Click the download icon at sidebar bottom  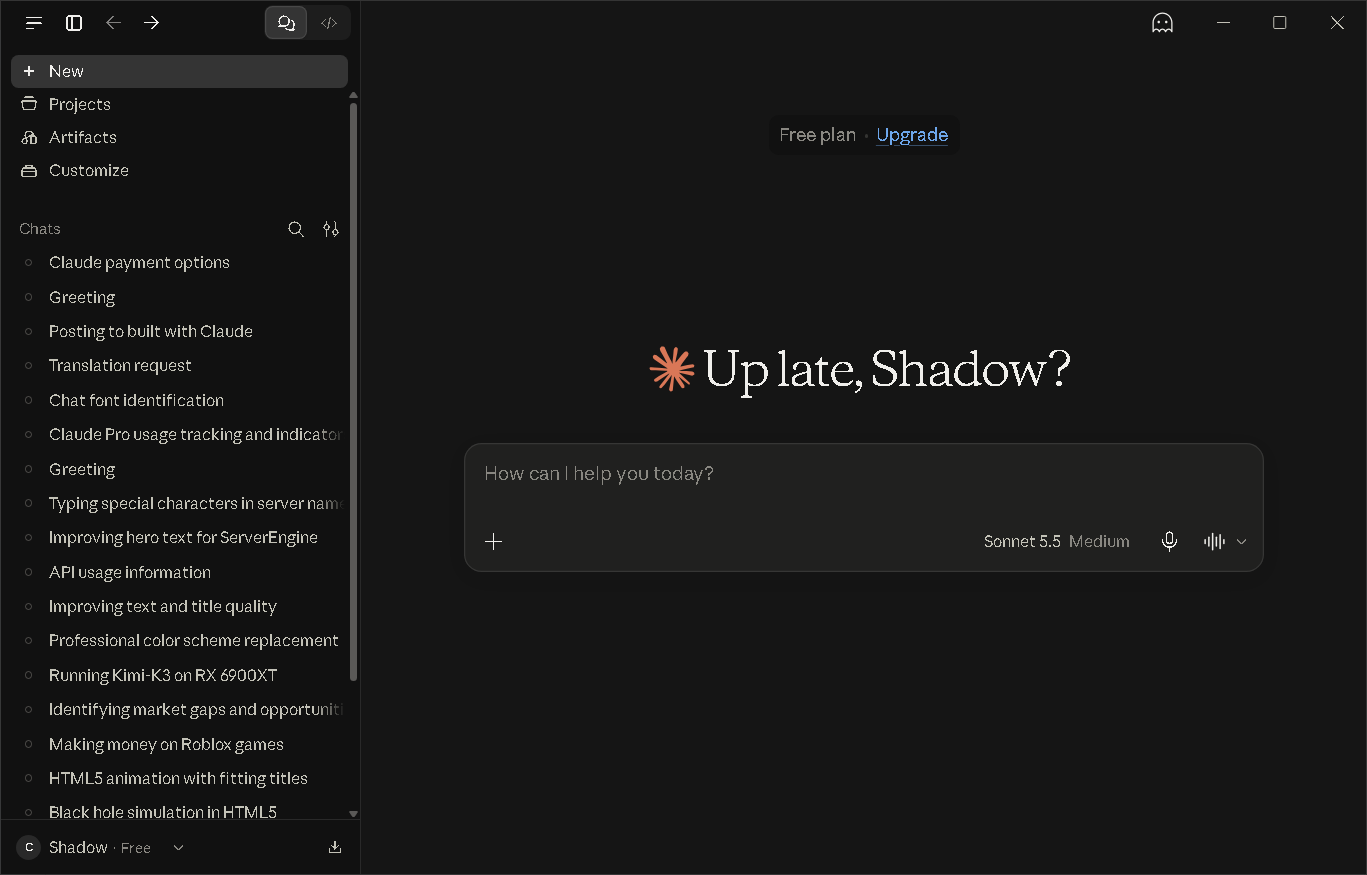pos(335,847)
